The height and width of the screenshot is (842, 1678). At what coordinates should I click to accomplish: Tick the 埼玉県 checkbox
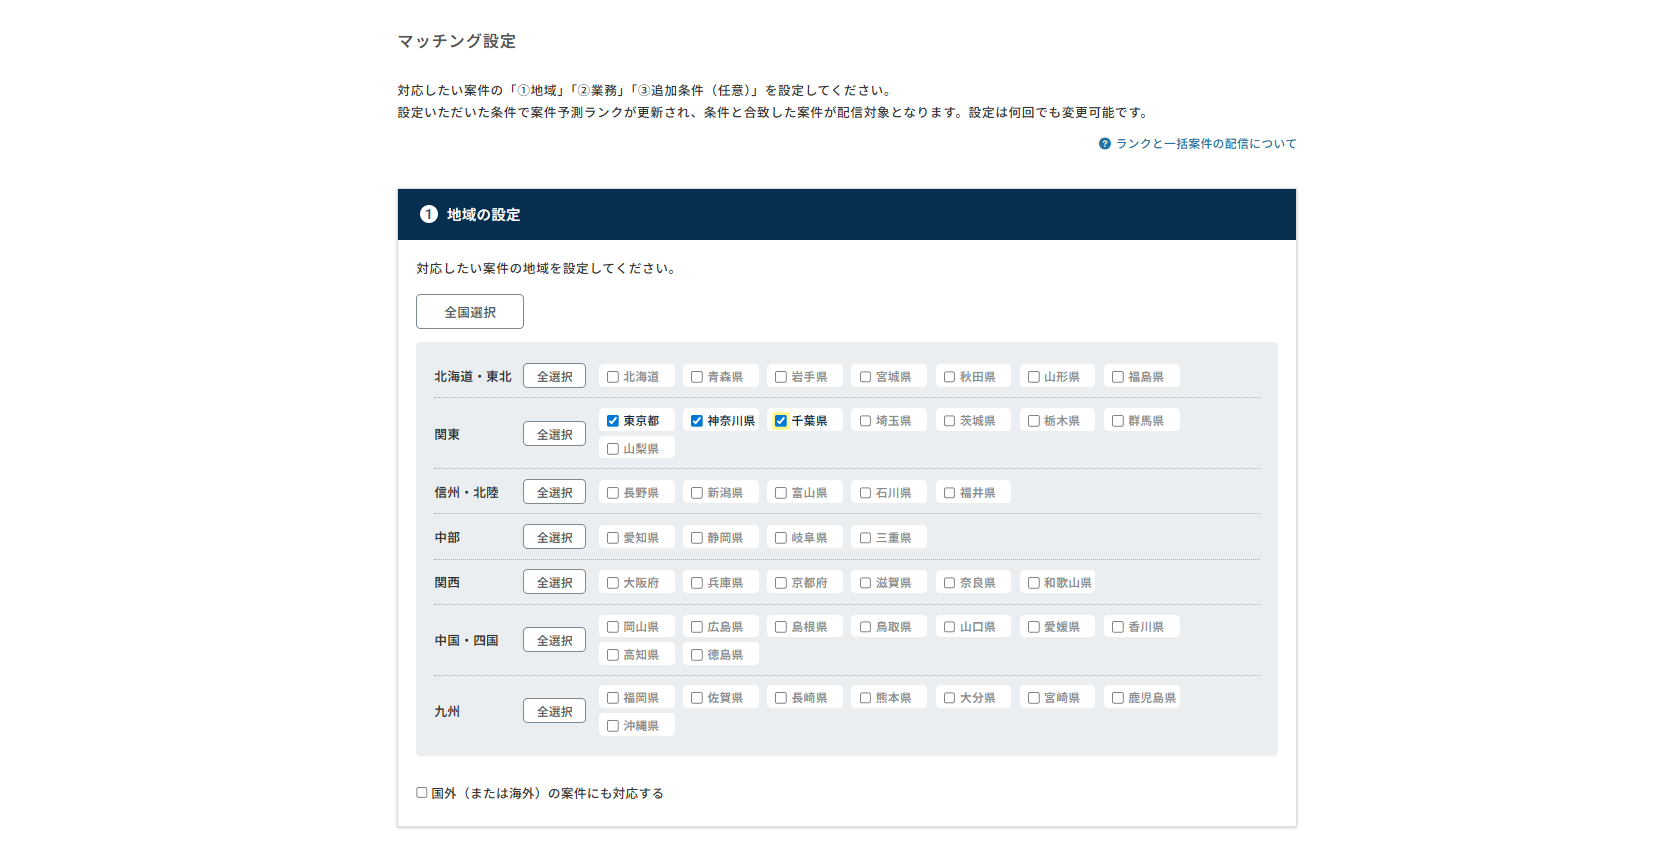865,421
